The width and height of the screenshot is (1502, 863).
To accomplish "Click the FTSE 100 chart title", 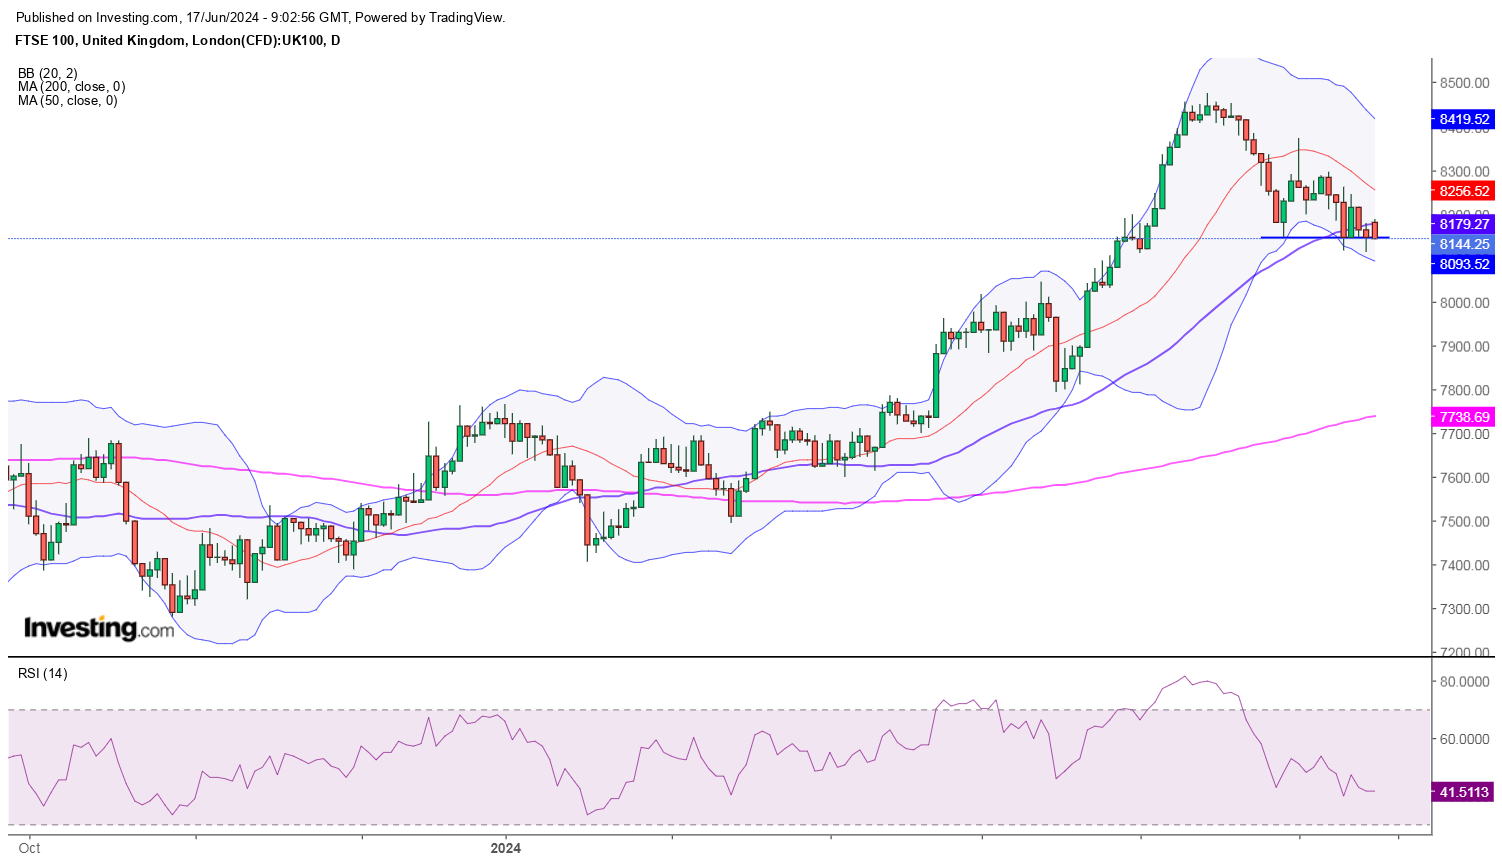I will pyautogui.click(x=177, y=40).
